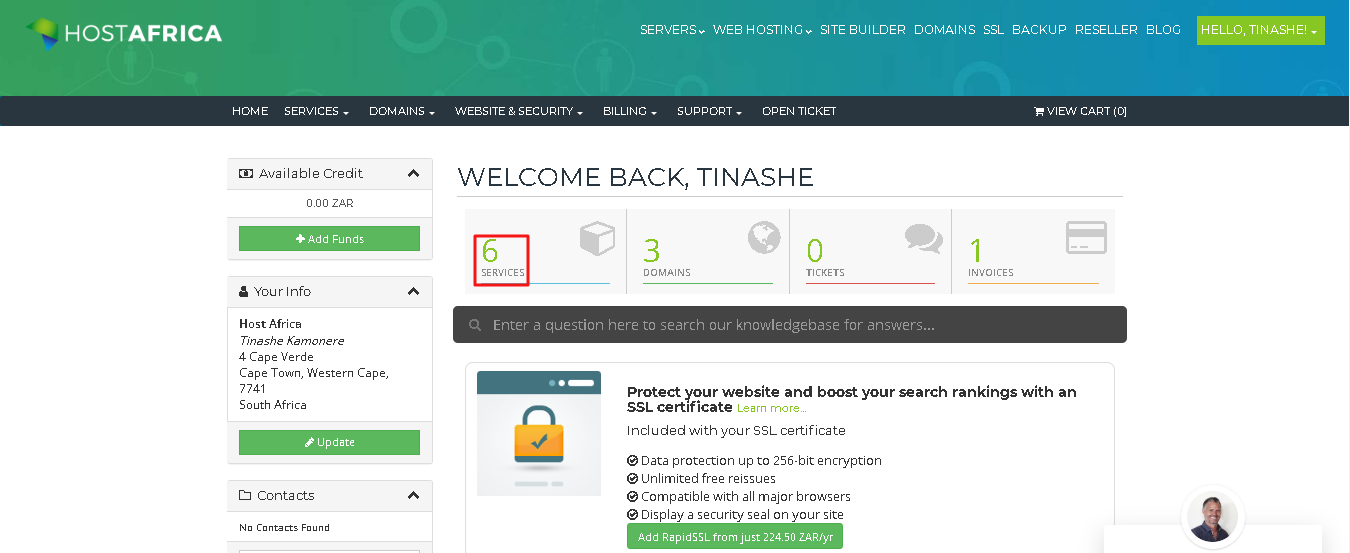
Task: Open the 3 Domains tile
Action: [707, 252]
